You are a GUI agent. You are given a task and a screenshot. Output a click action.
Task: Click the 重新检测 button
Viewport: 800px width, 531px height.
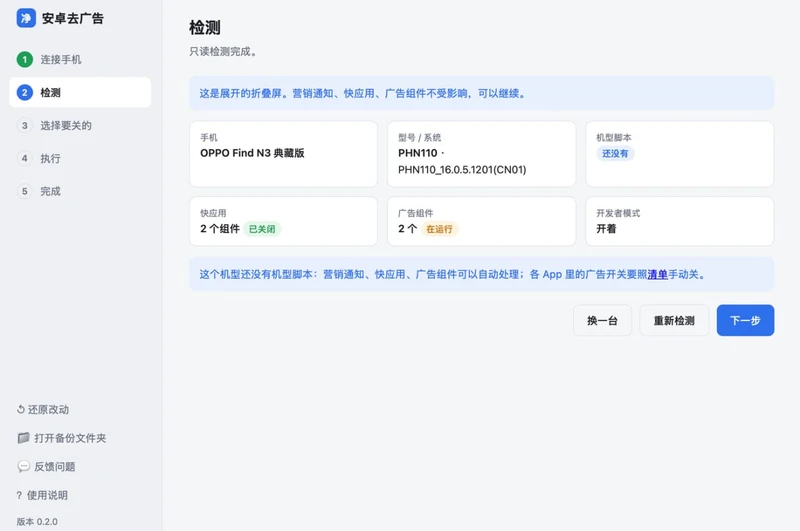[x=674, y=320]
